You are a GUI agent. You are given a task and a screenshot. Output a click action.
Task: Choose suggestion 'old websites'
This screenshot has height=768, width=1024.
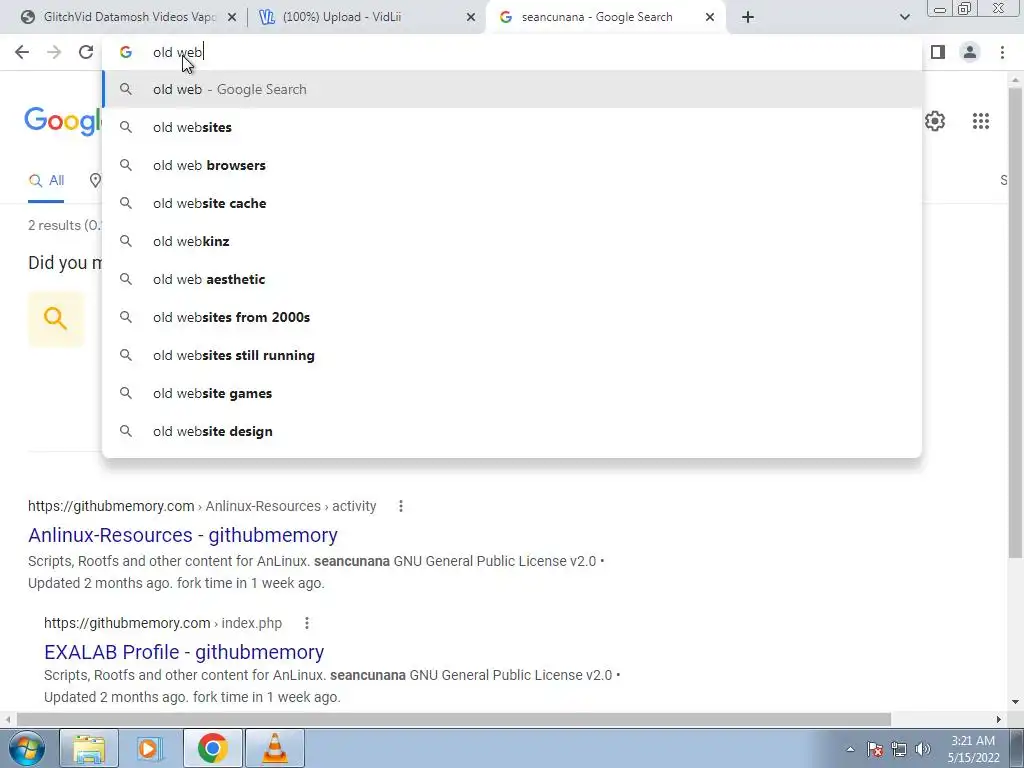tap(512, 127)
